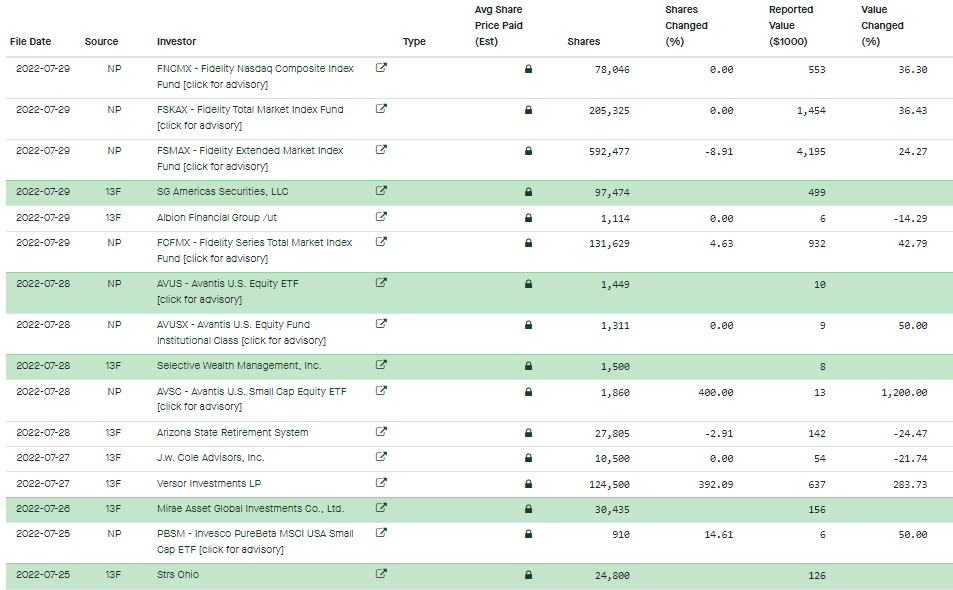Open FCFMX Fidelity Series Total Market link
Screen dimensions: 953x590
click(254, 250)
